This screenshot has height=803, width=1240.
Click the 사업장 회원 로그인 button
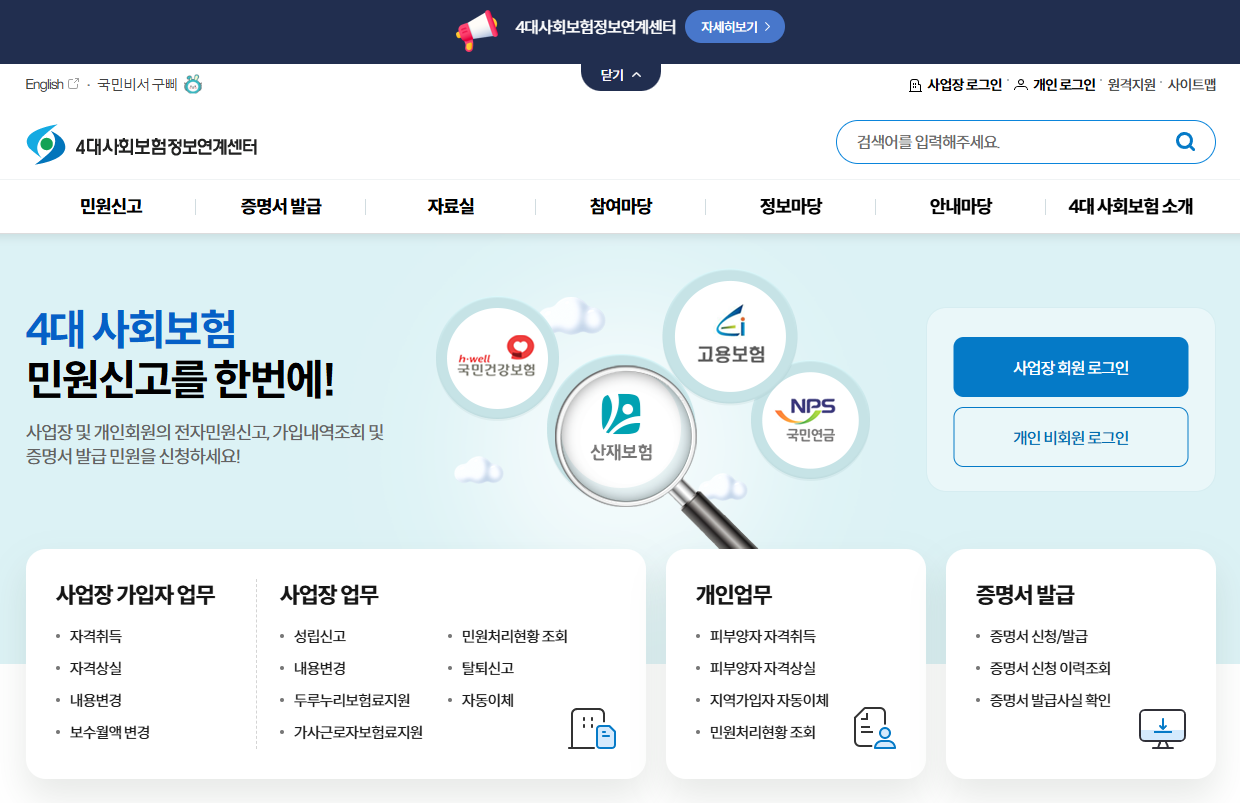pyautogui.click(x=1071, y=367)
